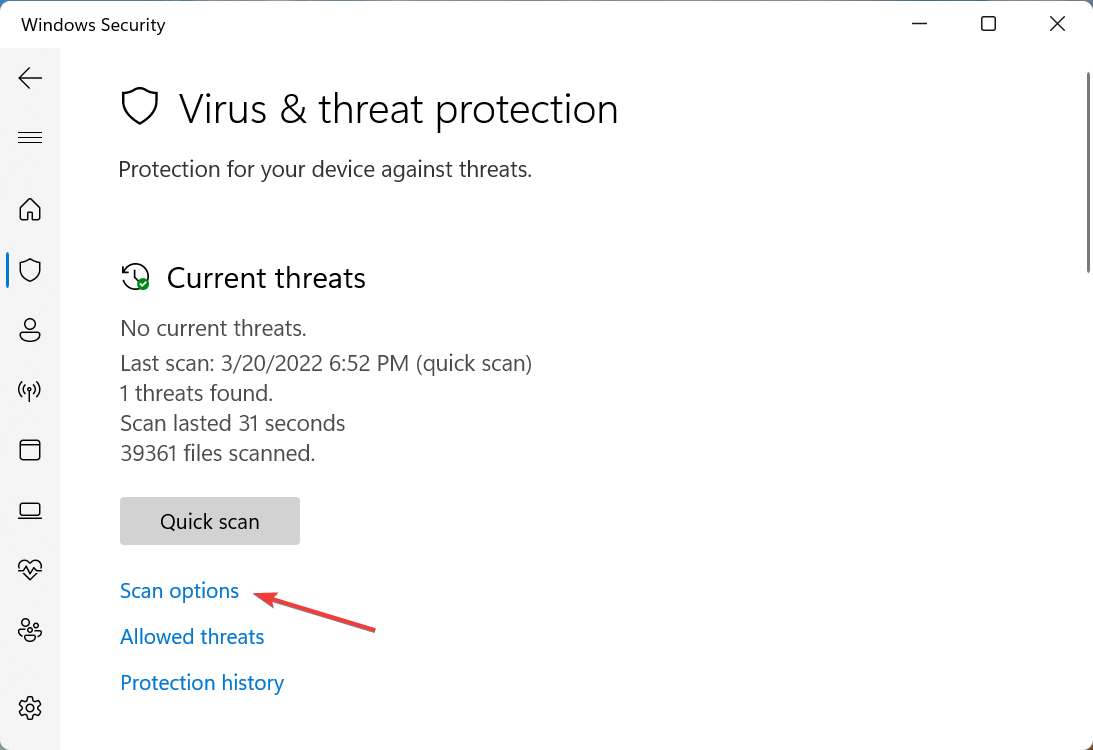The image size is (1093, 750).
Task: View Allowed threats
Action: tap(191, 636)
